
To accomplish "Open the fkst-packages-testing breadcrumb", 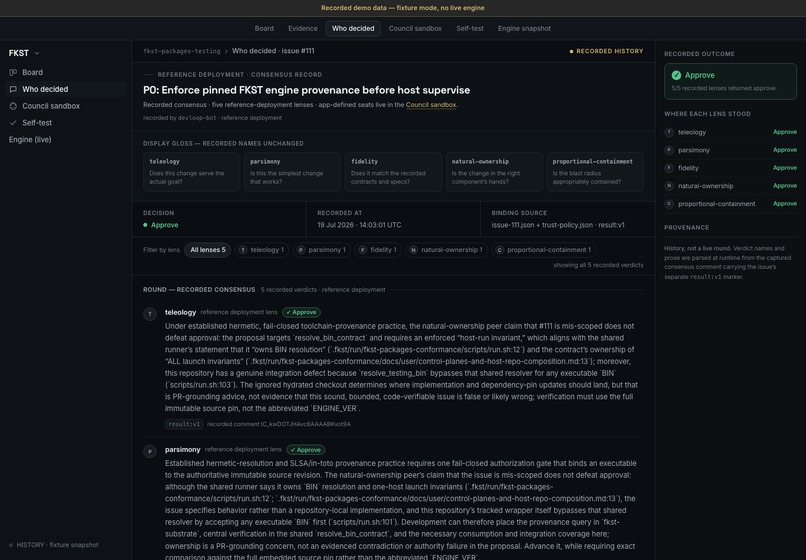I will pos(181,51).
